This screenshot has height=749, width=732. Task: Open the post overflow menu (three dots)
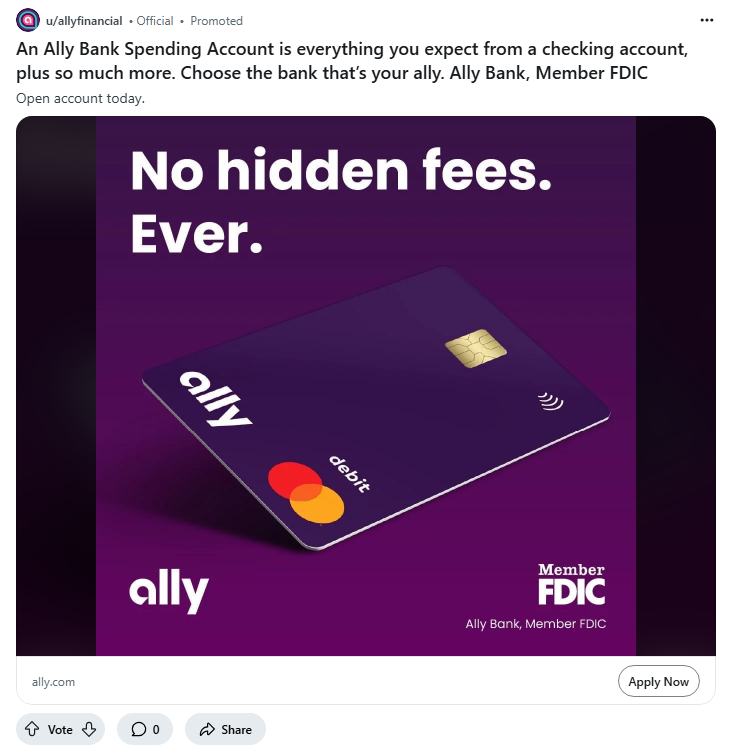click(x=707, y=20)
